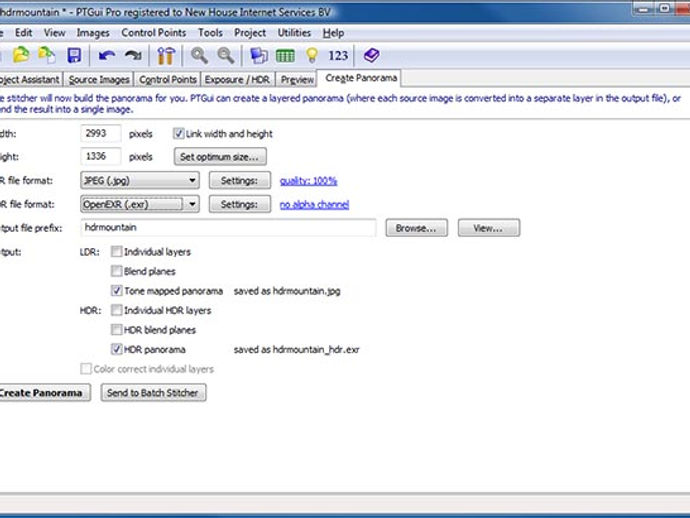Switch to Preview tab
This screenshot has width=690, height=518.
click(x=297, y=80)
